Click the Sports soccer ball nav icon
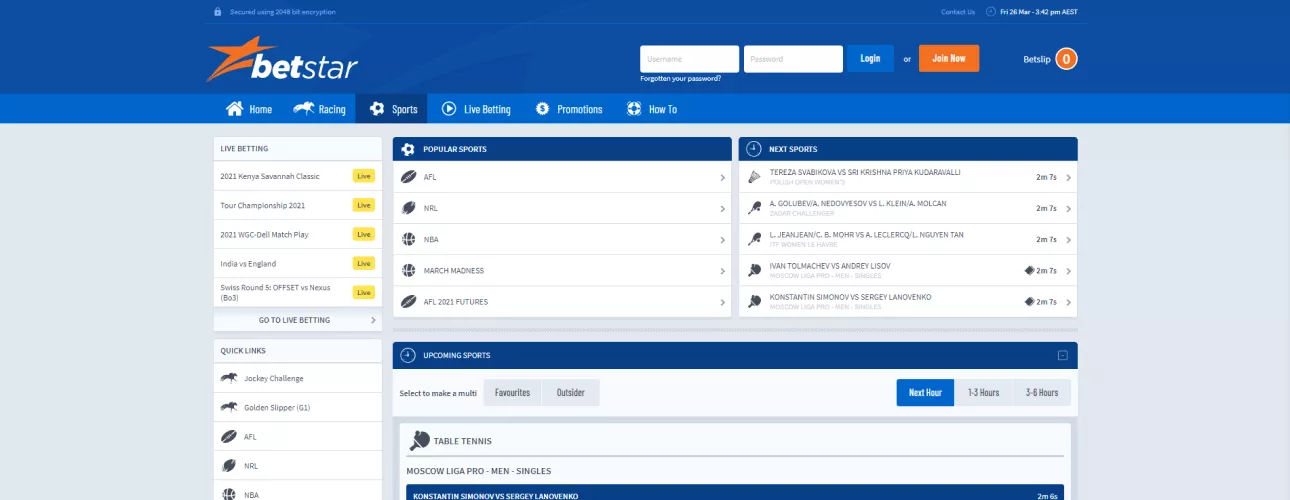This screenshot has height=500, width=1290. pos(377,109)
